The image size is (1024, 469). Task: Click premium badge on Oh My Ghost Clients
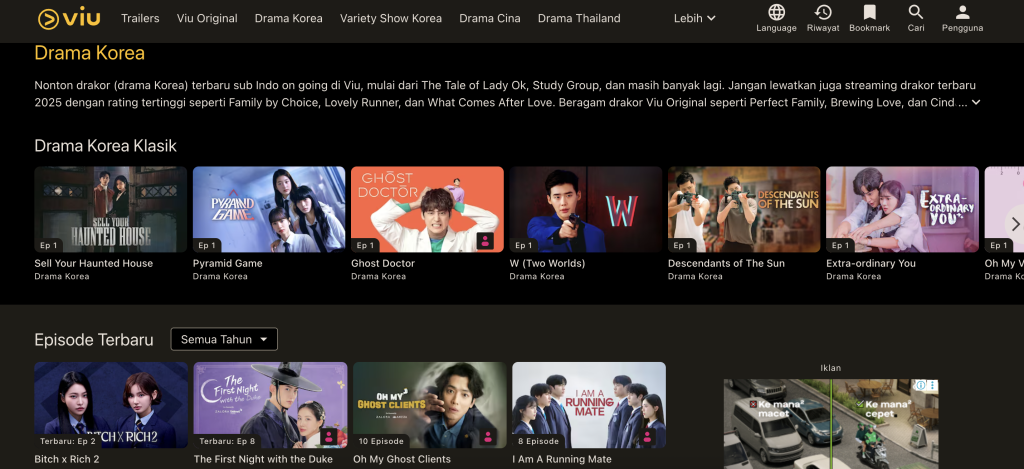488,436
